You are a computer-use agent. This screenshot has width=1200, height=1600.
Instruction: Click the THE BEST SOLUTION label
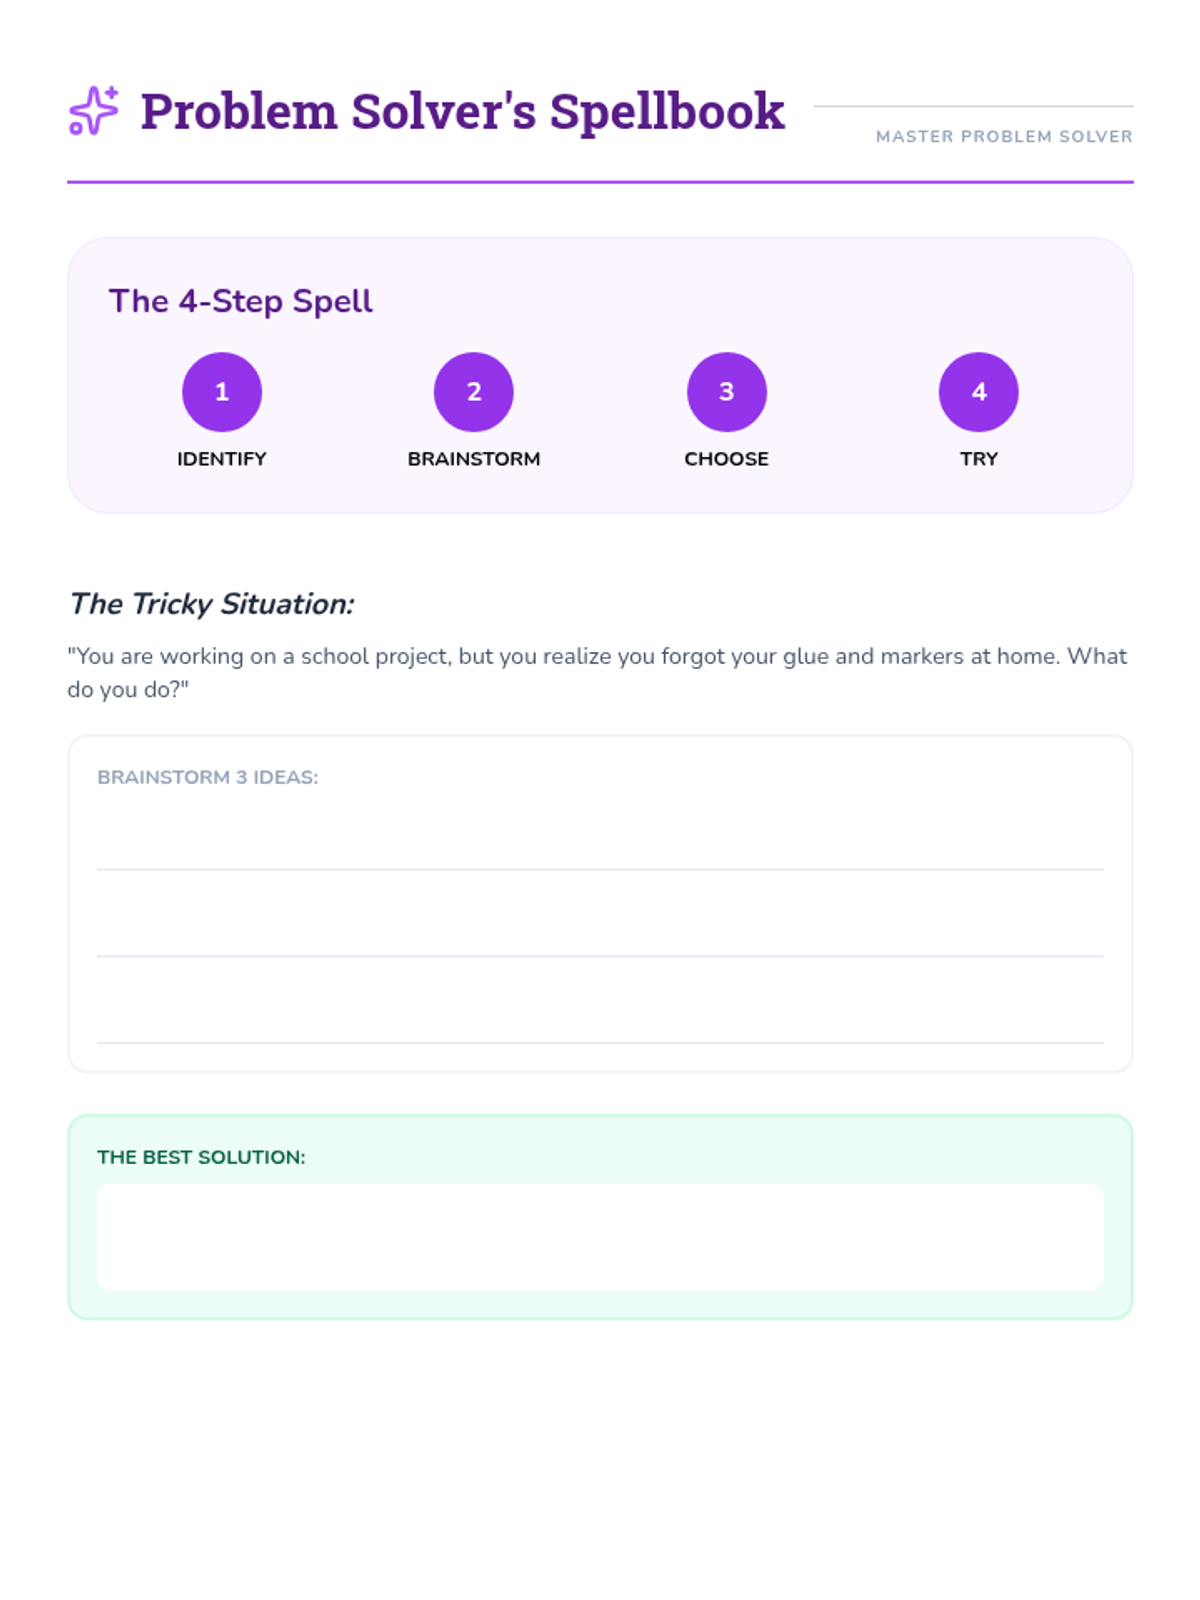point(201,1157)
